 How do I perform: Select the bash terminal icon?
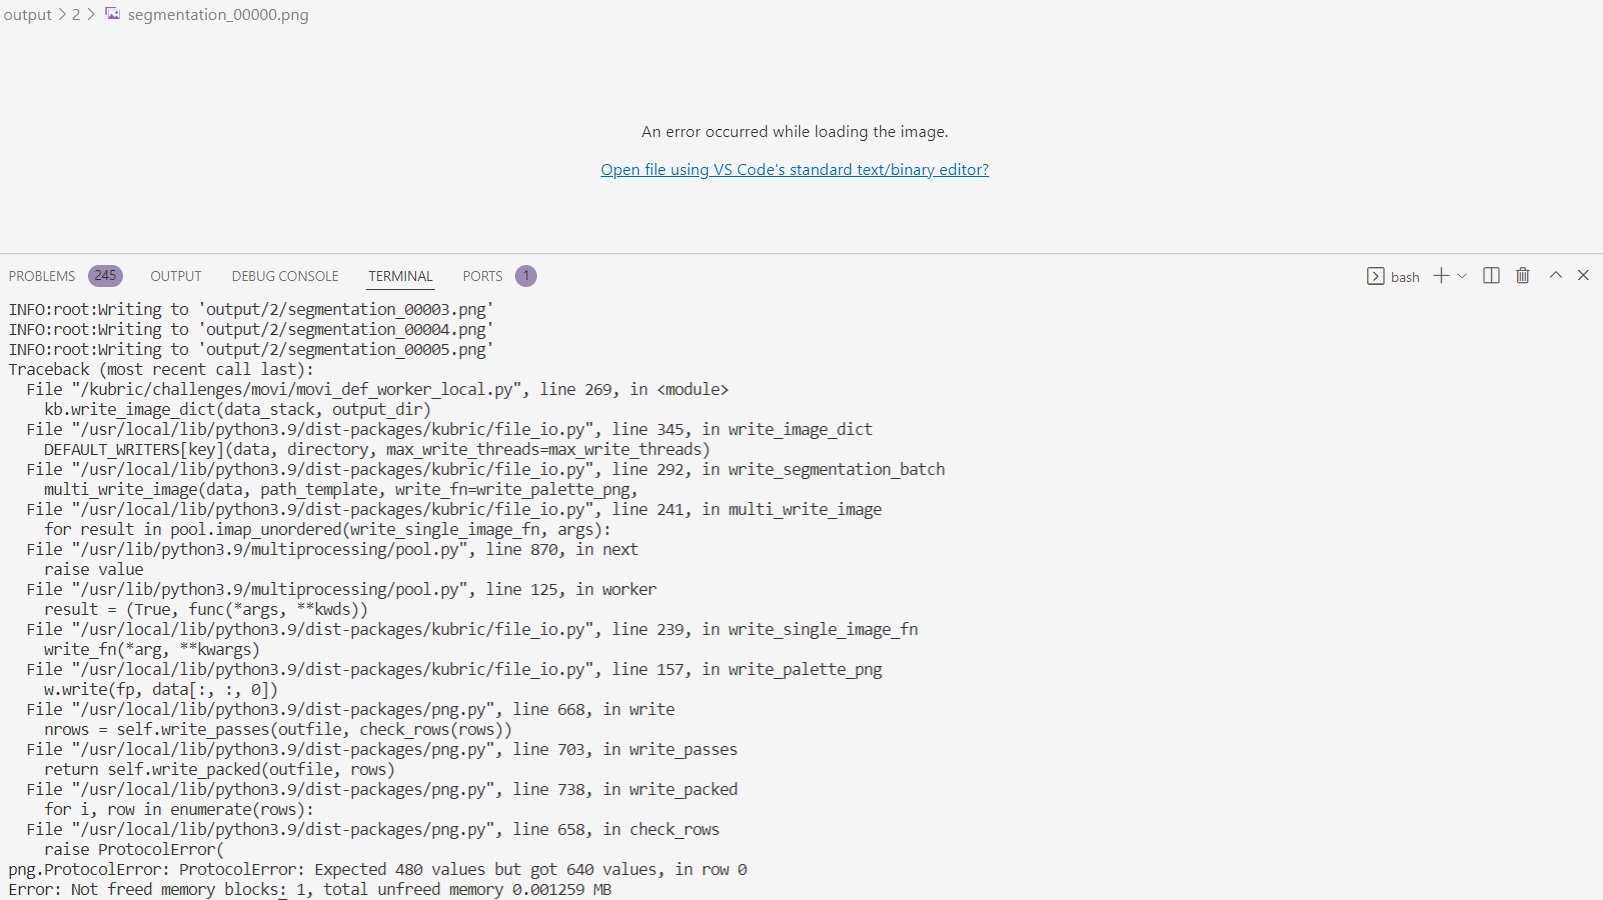1376,276
